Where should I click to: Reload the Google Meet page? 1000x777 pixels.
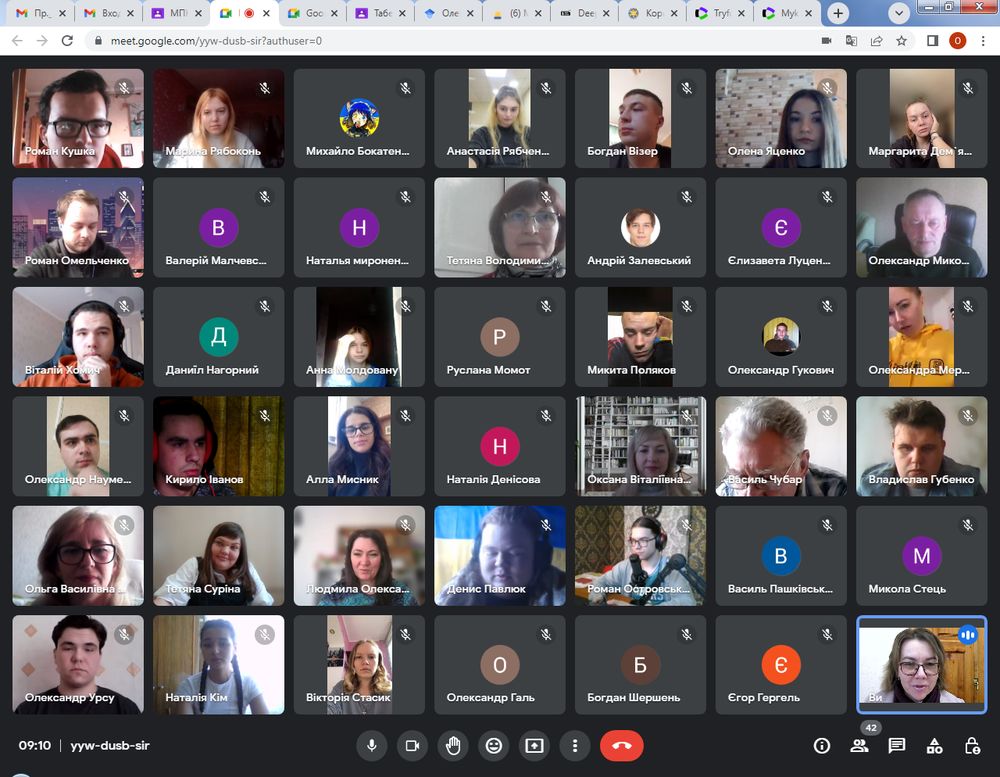tap(67, 41)
